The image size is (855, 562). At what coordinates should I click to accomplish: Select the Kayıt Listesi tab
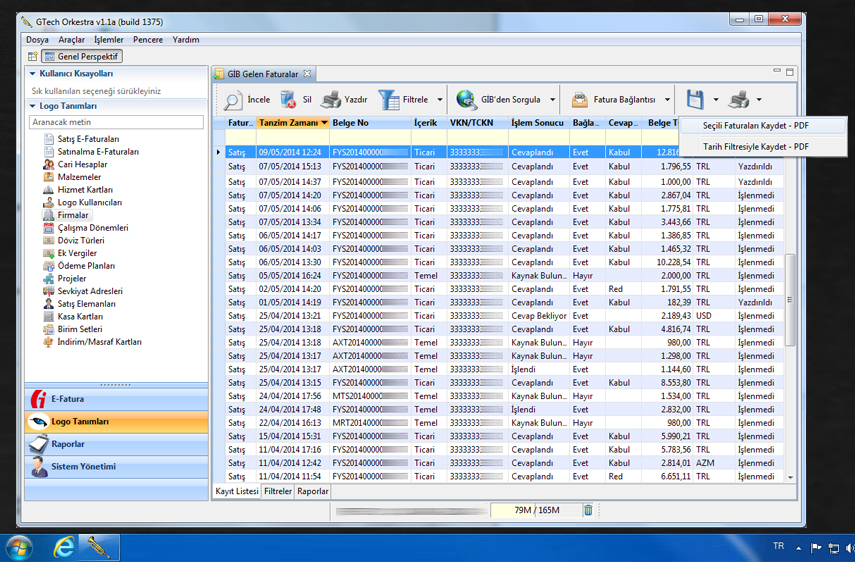coord(237,491)
